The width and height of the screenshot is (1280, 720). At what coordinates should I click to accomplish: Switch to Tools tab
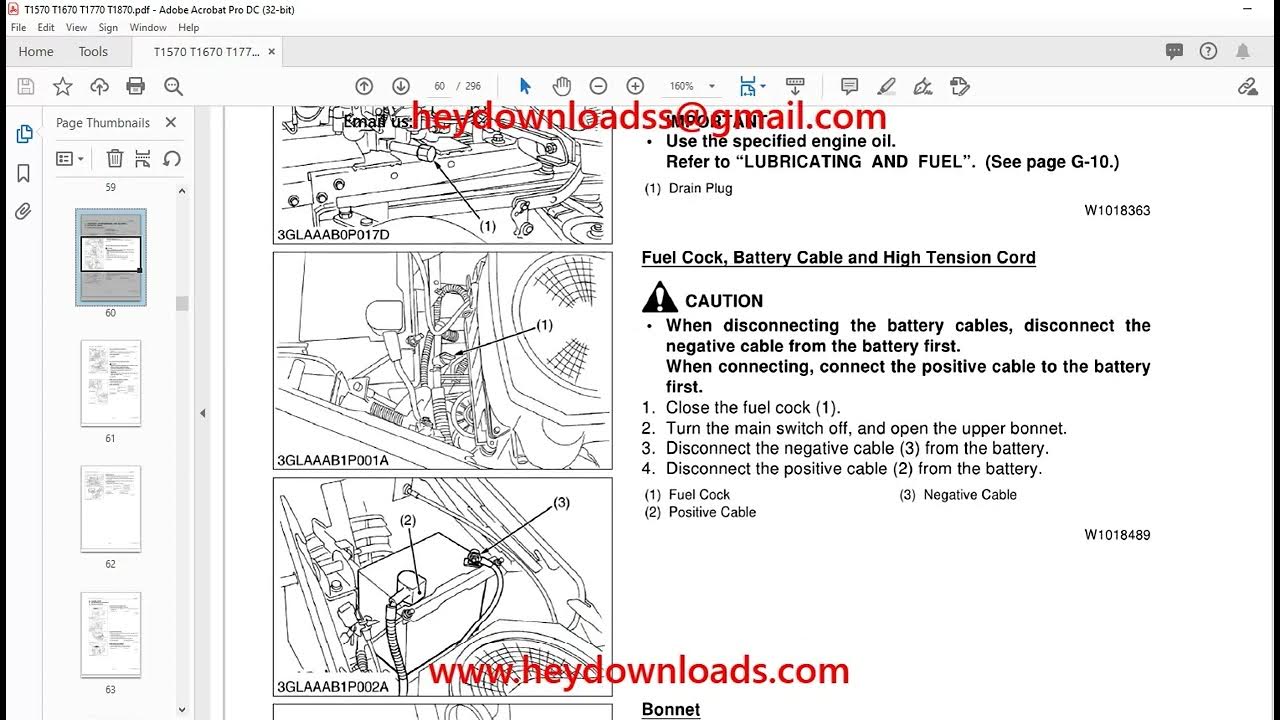click(x=93, y=51)
